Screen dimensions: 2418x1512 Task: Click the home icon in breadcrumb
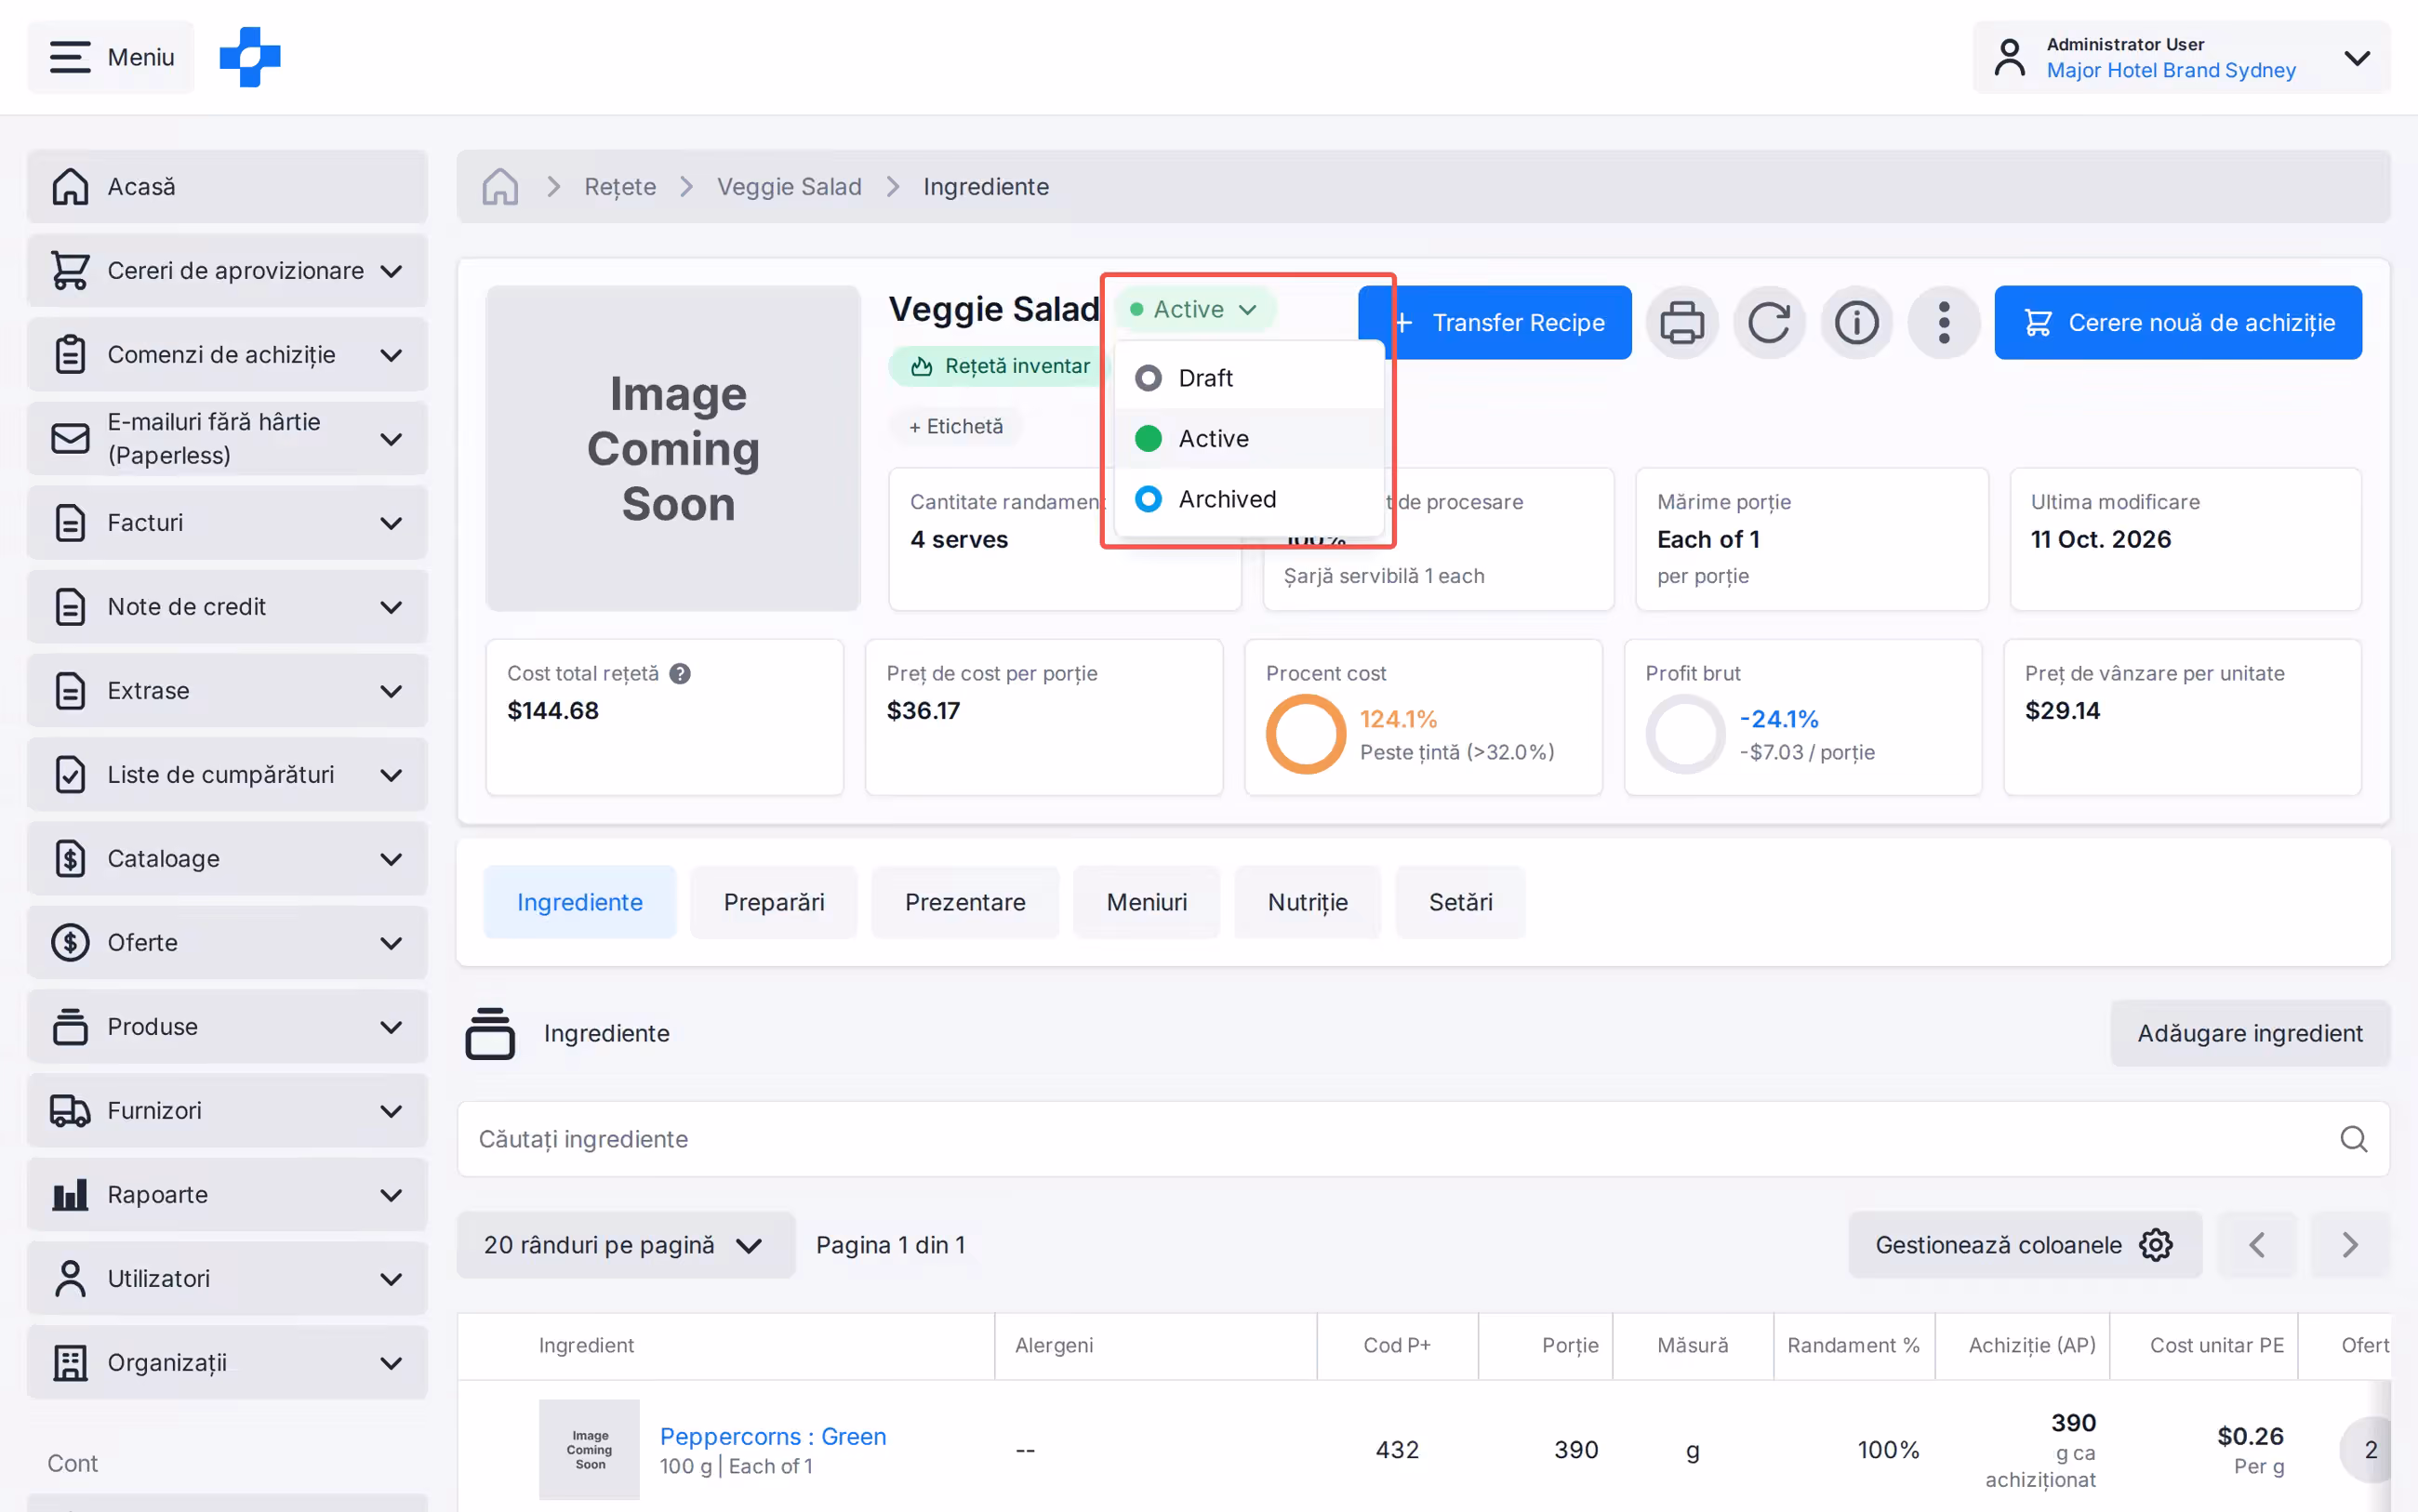coord(500,187)
